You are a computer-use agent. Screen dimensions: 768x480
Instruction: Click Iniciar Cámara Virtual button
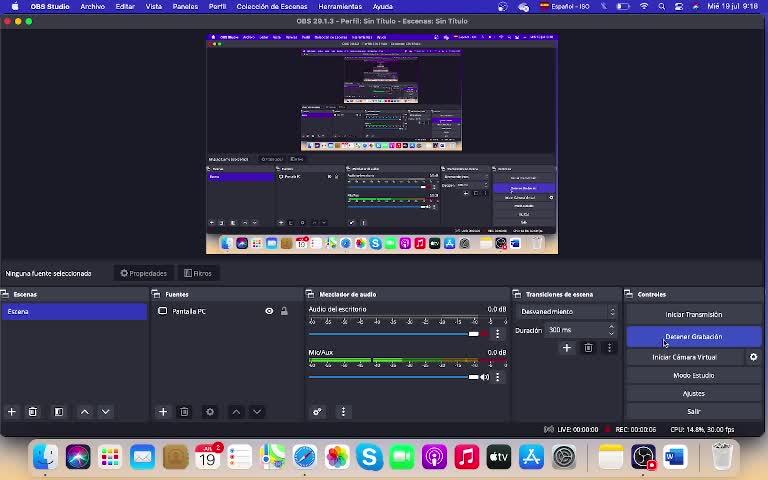tap(685, 357)
